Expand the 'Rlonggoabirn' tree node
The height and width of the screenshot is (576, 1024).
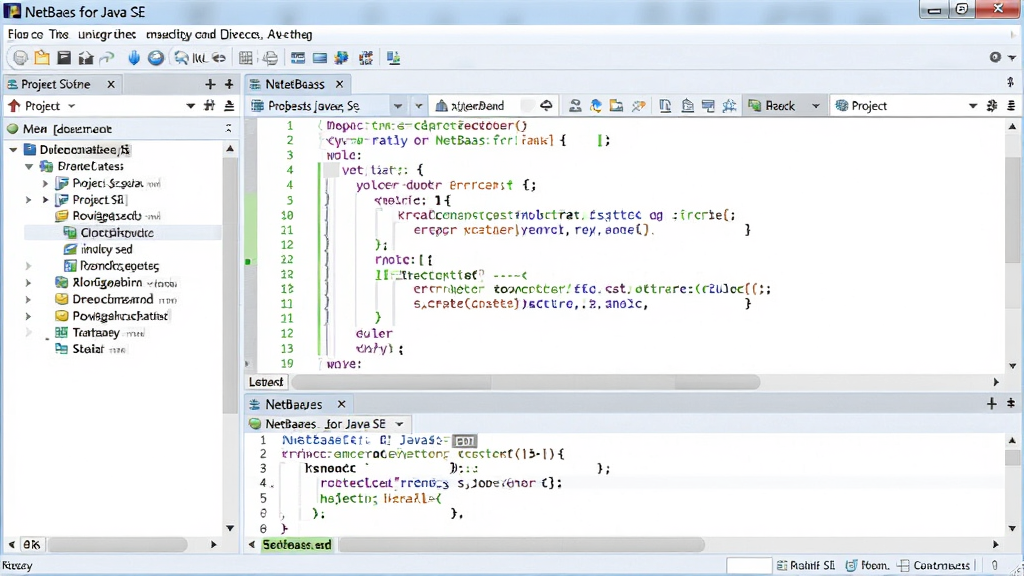28,283
